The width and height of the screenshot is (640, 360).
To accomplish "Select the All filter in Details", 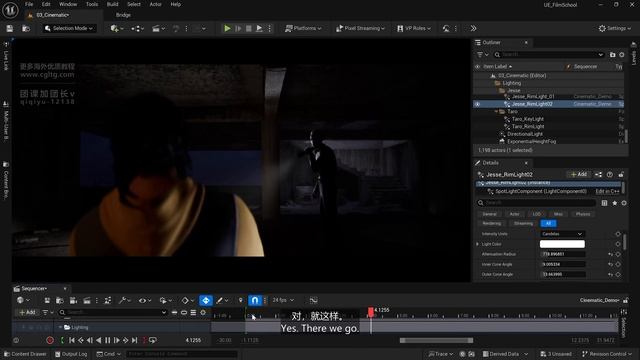I will (x=548, y=223).
